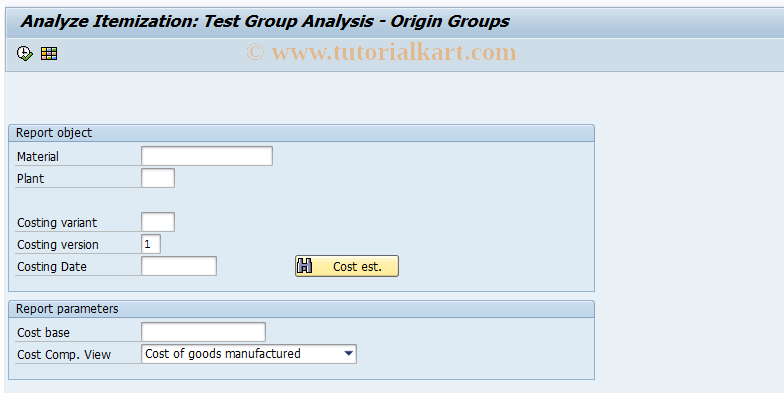784x393 pixels.
Task: Focus the Material input field
Action: point(207,156)
